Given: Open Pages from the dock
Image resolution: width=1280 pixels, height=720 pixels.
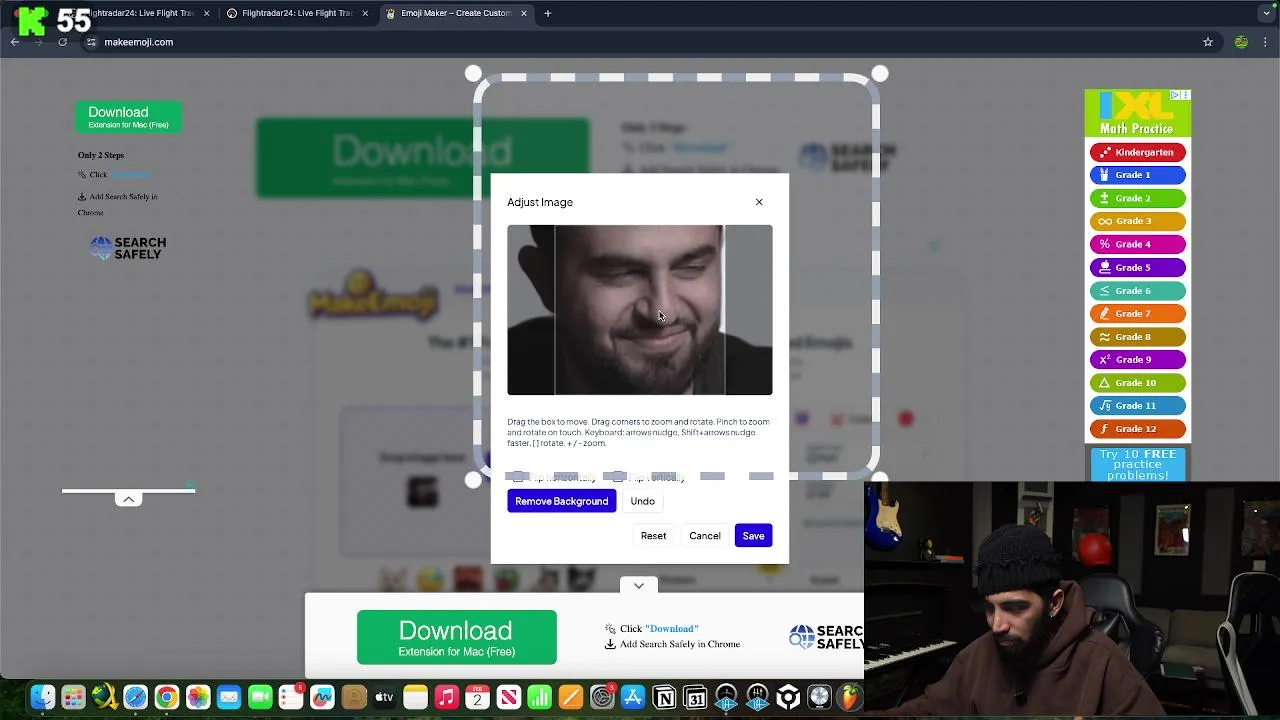Looking at the screenshot, I should tap(570, 697).
